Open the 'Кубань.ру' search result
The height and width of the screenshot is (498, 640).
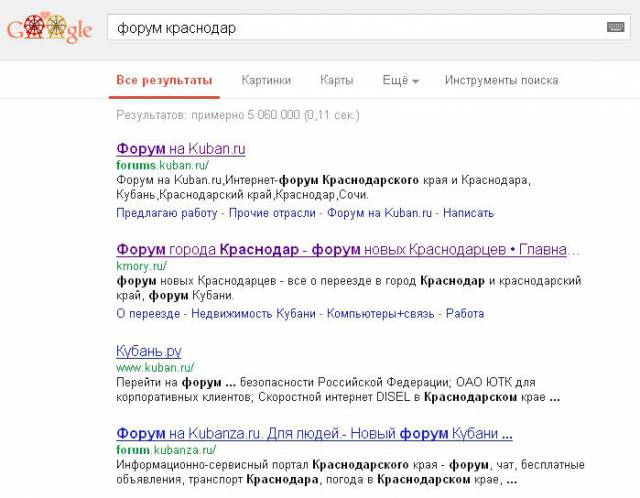tap(148, 351)
